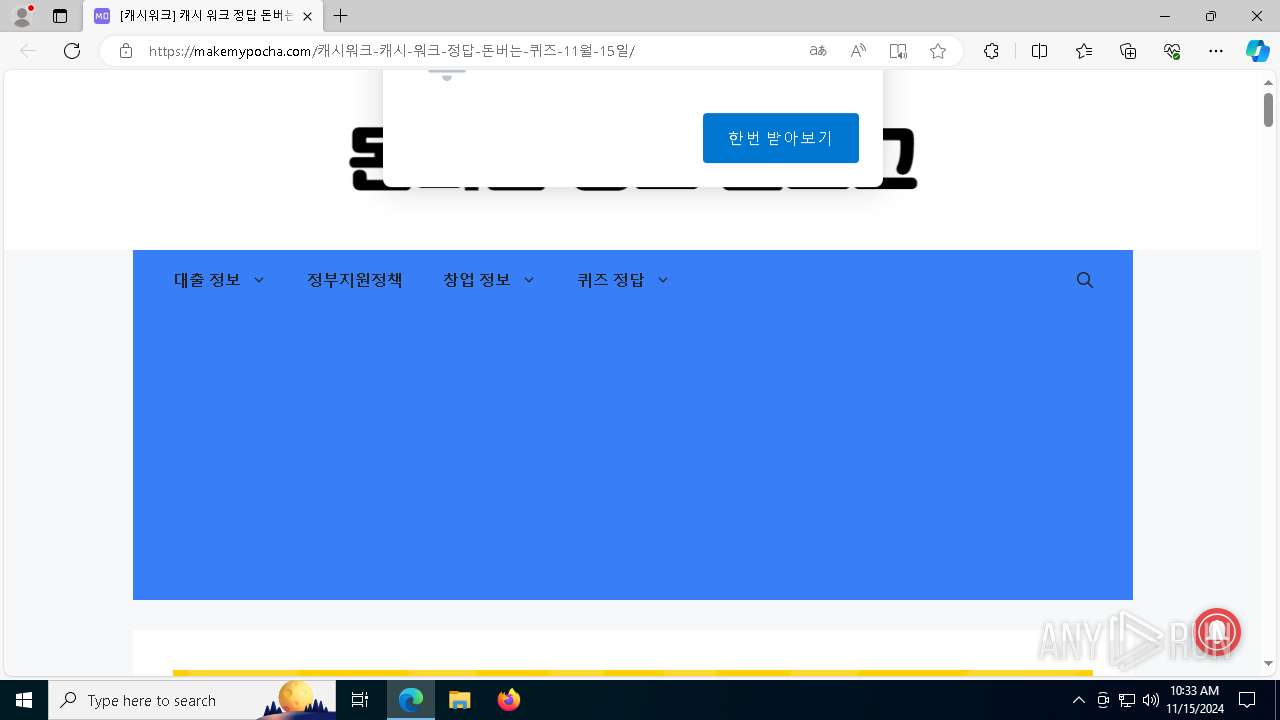Open the clock and calendar
Screen dimensions: 1280x720
(x=1194, y=700)
